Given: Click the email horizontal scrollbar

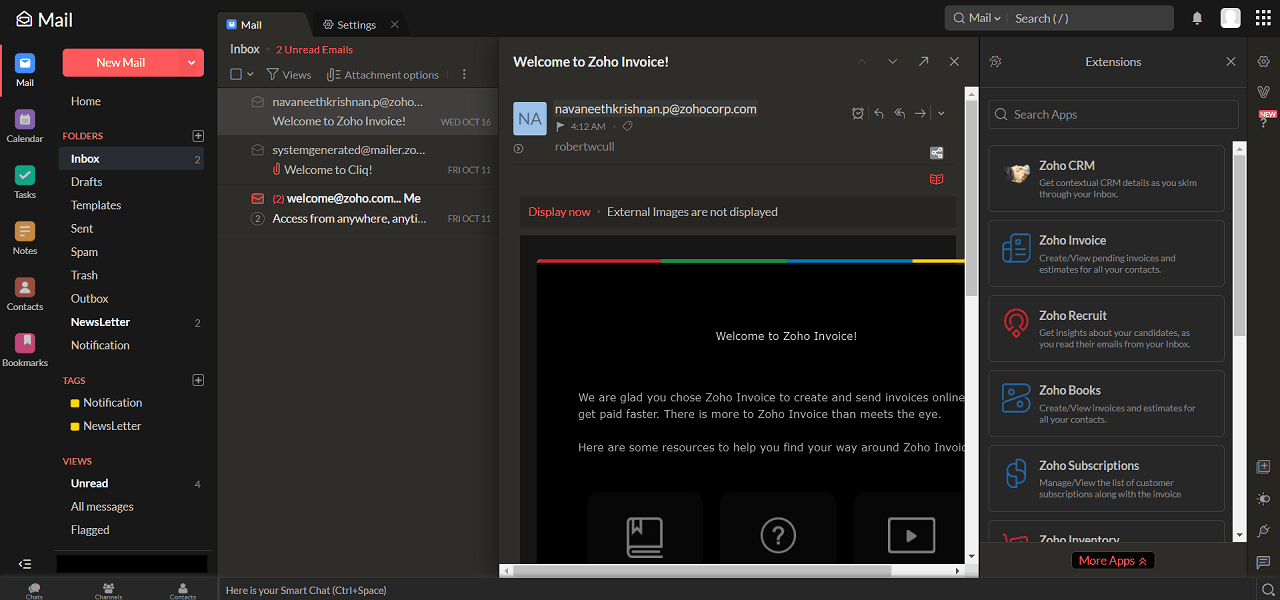Looking at the screenshot, I should pyautogui.click(x=702, y=571).
